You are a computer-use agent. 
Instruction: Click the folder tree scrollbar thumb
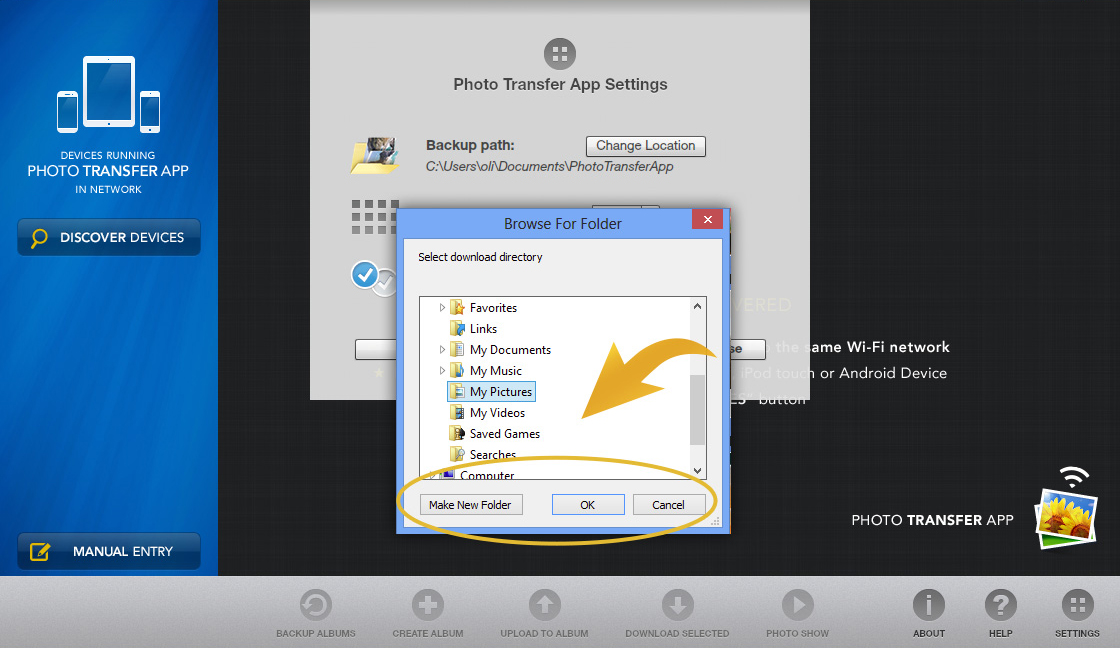coord(697,409)
